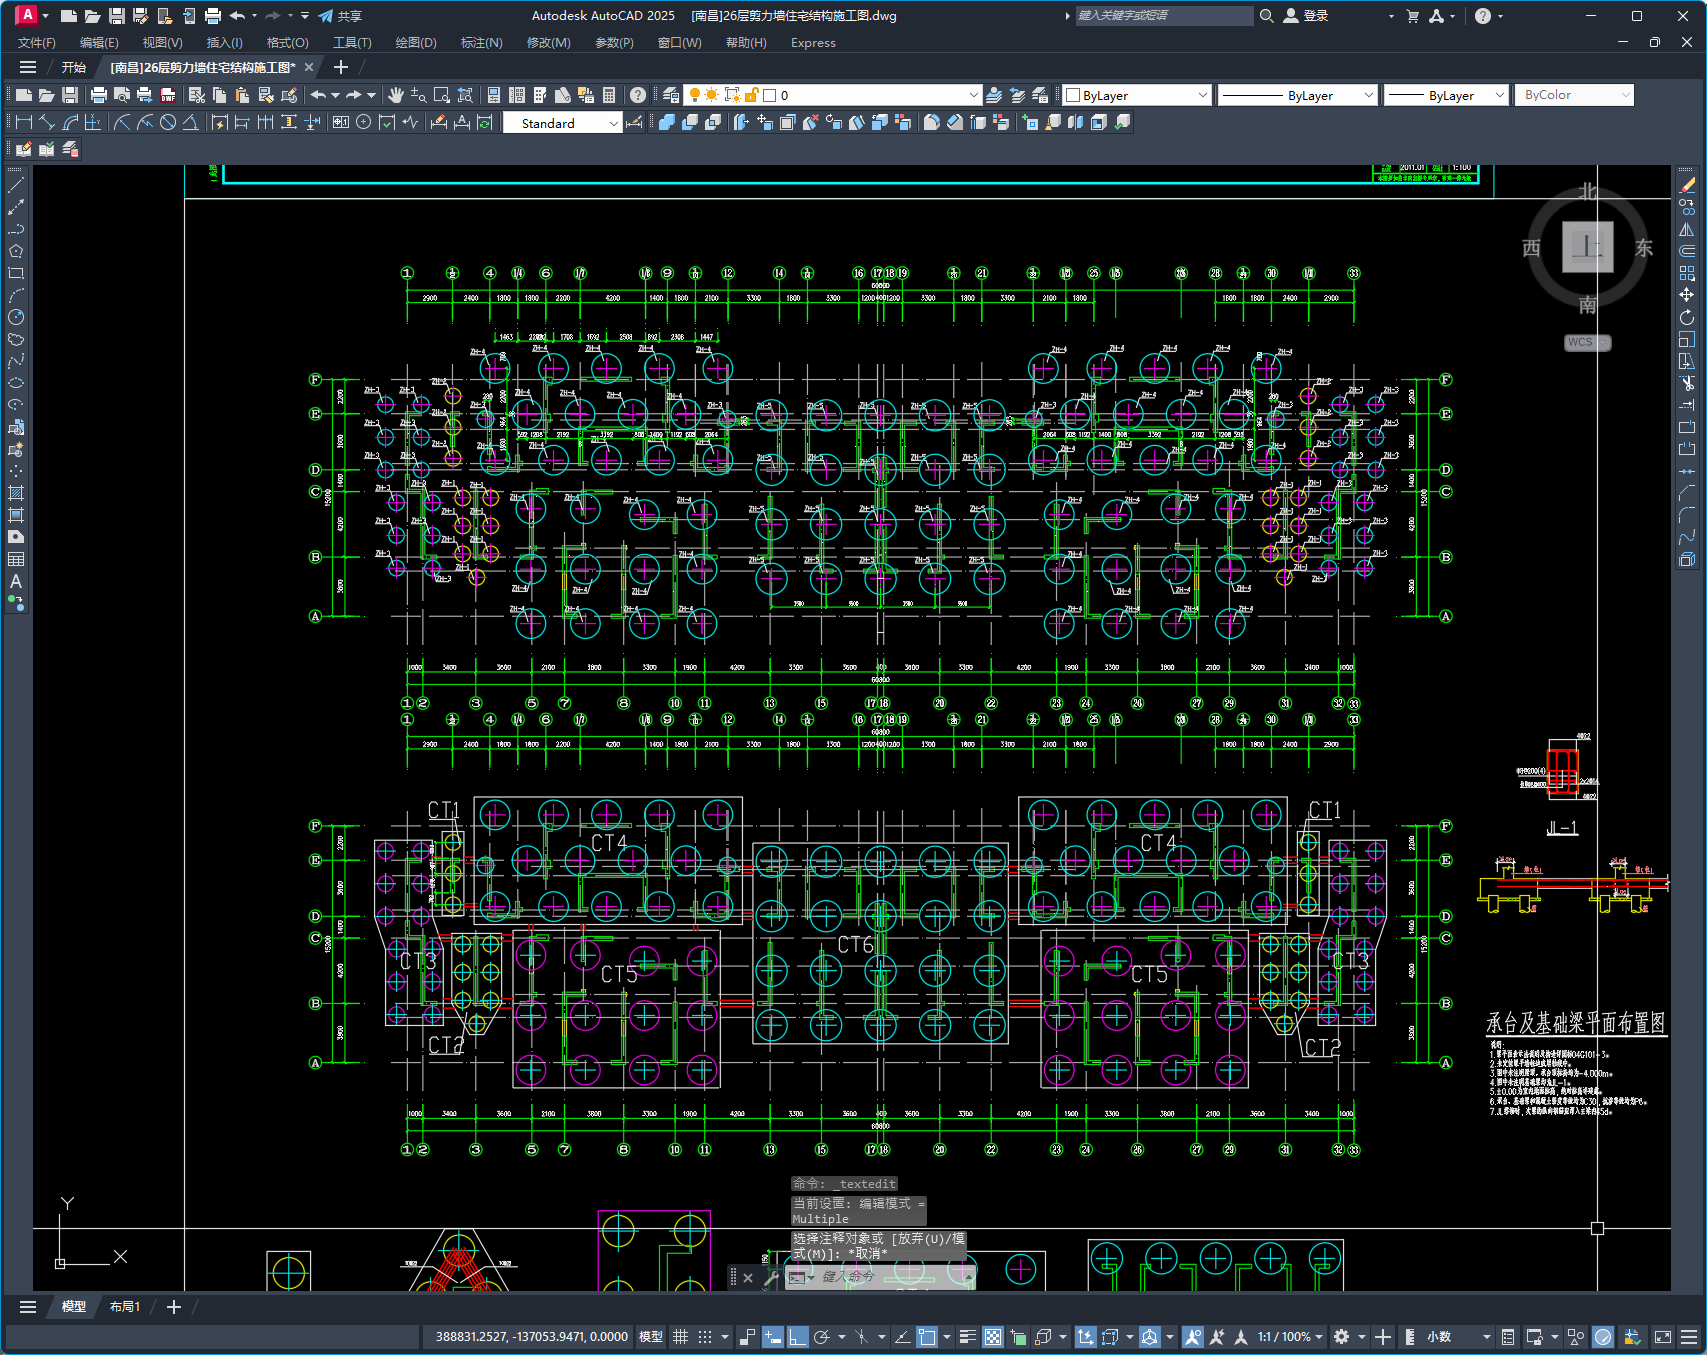The image size is (1707, 1355).
Task: Select the Move tool in modify toolbar
Action: click(x=1687, y=295)
